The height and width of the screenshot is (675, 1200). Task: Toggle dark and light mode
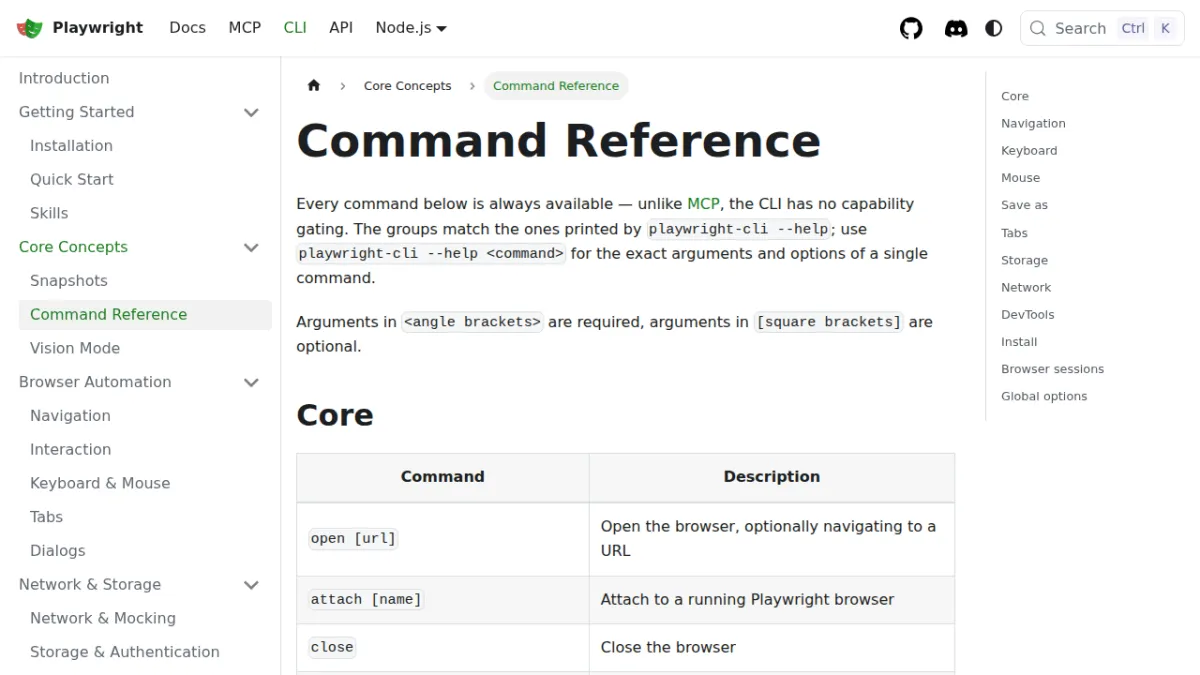pos(994,28)
